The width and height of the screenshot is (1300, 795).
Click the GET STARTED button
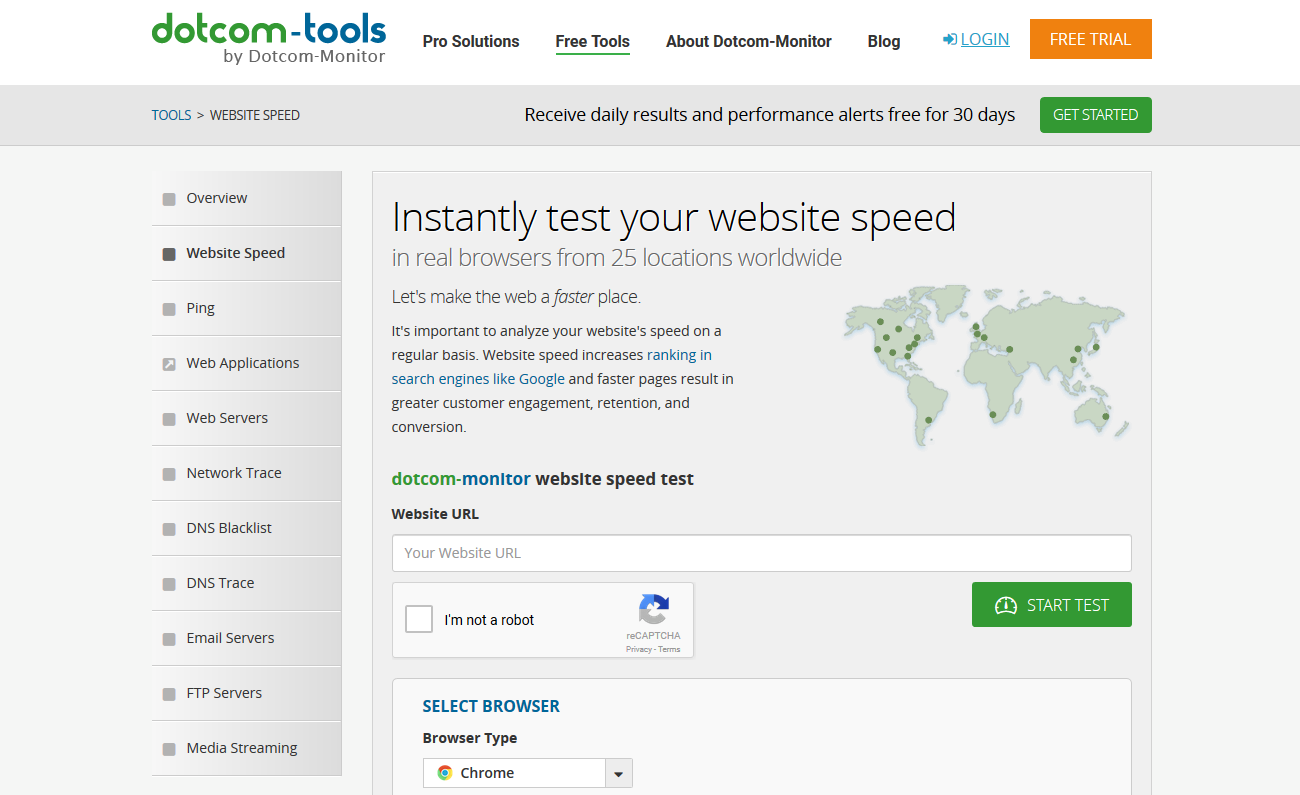pos(1096,115)
